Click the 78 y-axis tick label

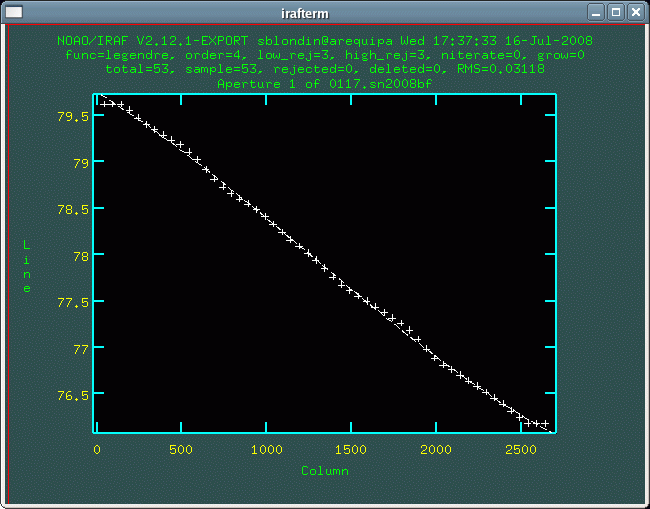tap(80, 255)
